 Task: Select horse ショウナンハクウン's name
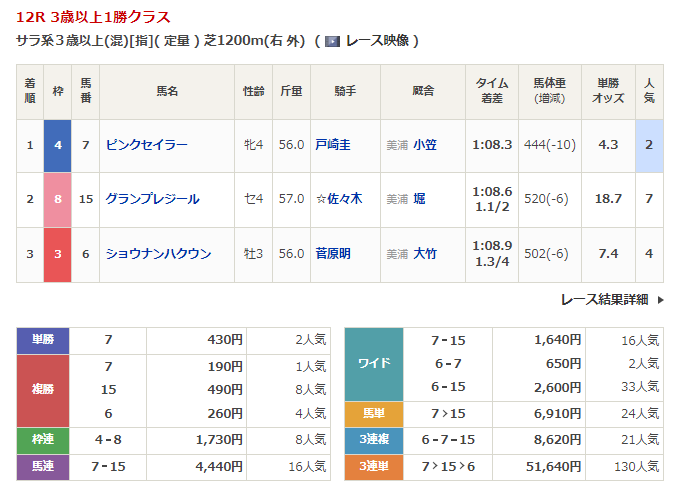(158, 254)
